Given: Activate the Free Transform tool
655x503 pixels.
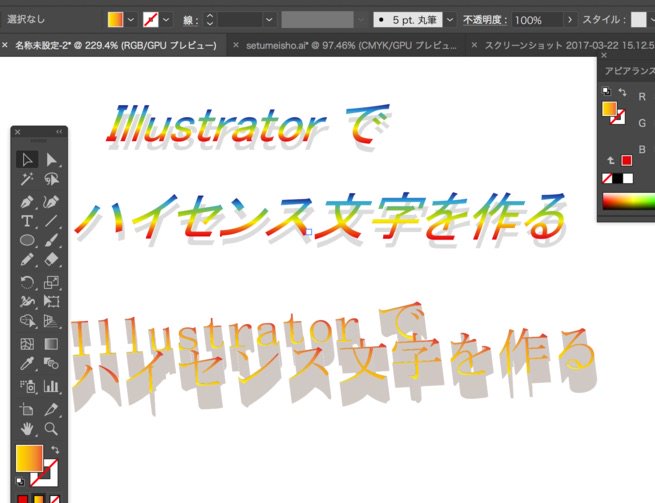Looking at the screenshot, I should (x=51, y=301).
